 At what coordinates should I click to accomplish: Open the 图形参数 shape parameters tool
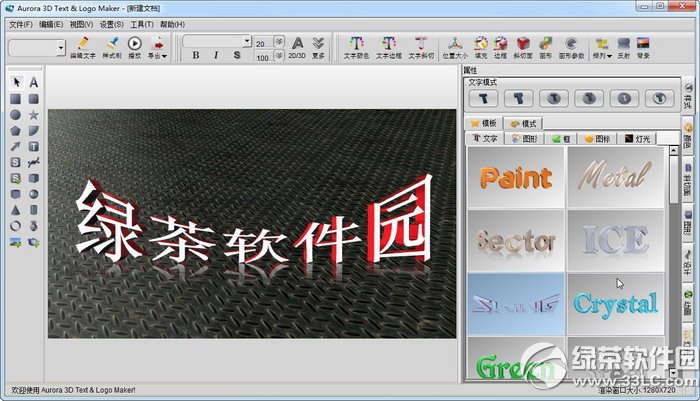point(571,47)
